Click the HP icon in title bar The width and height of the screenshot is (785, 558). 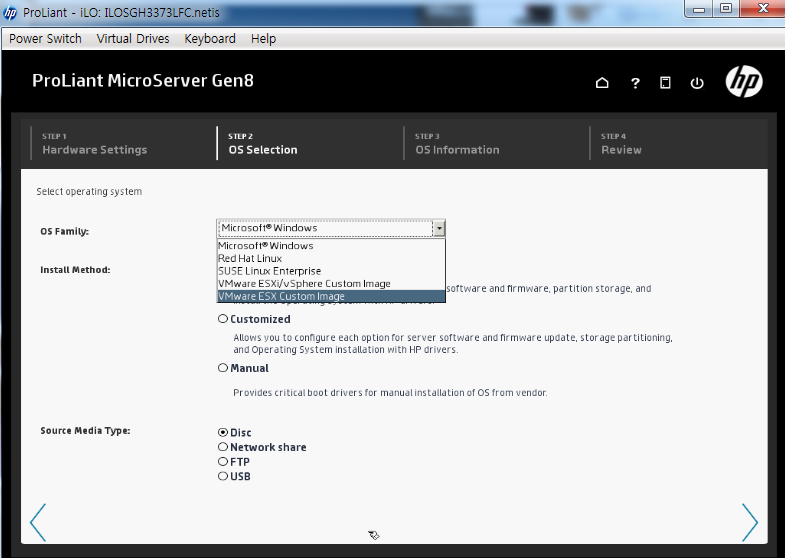coord(10,13)
